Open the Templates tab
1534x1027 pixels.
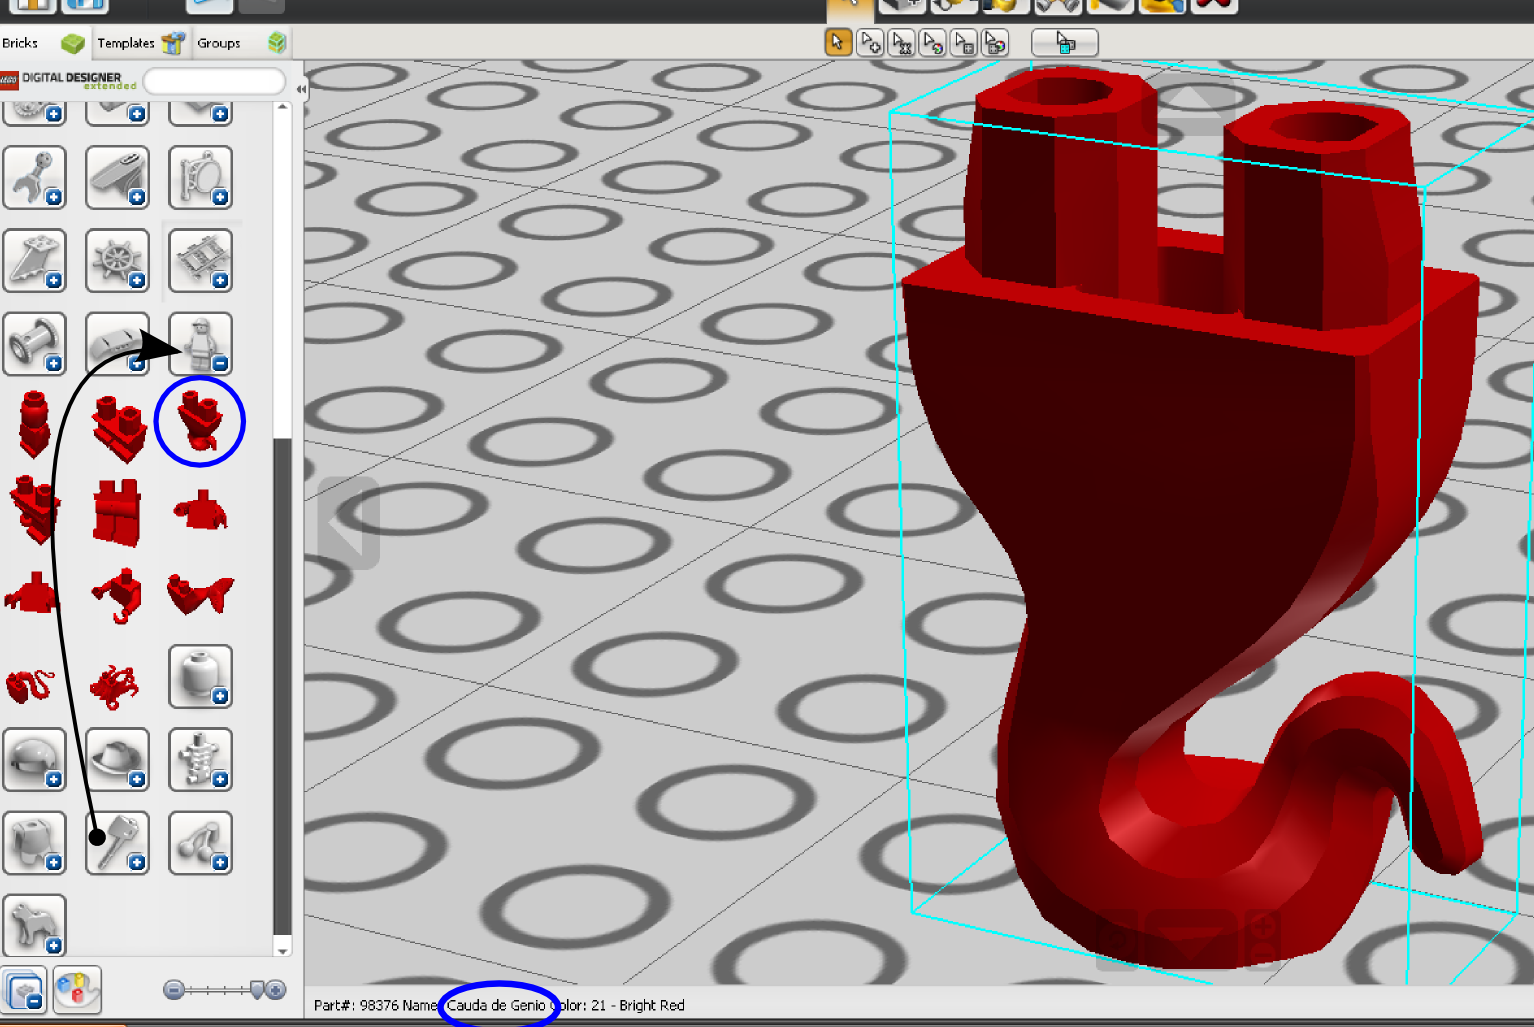click(141, 43)
